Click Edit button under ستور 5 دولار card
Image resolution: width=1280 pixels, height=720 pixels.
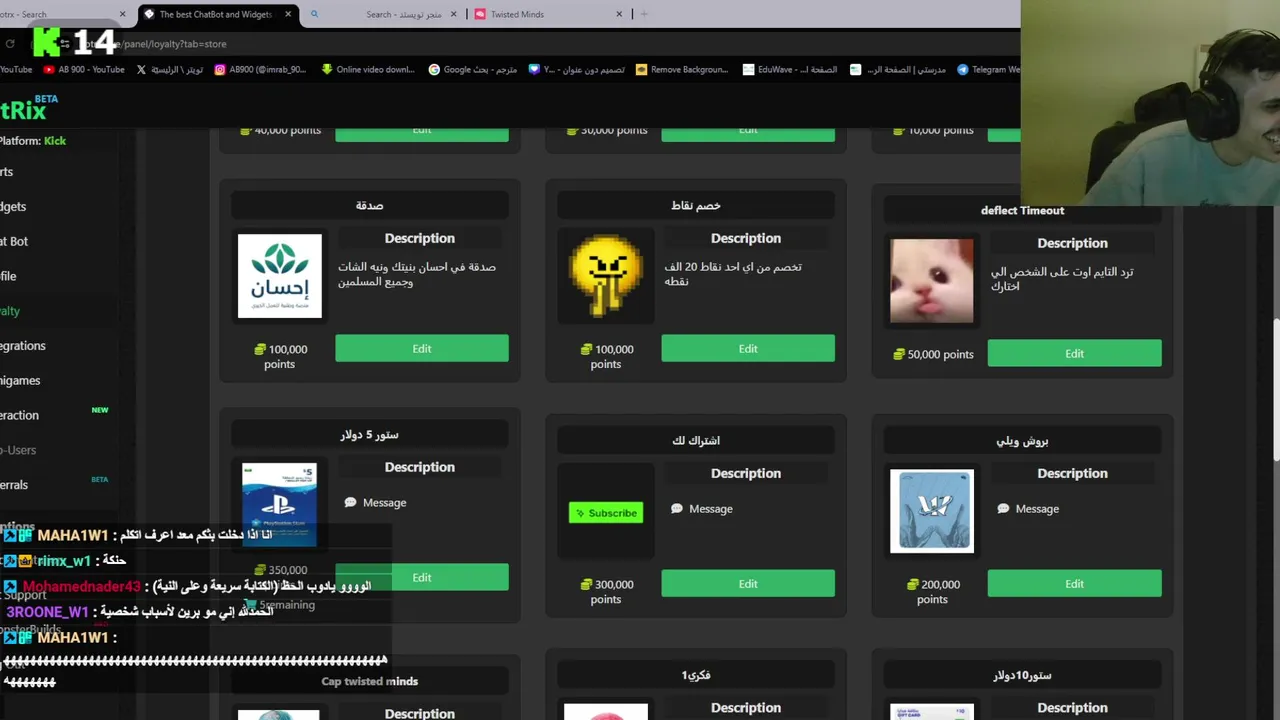[422, 577]
